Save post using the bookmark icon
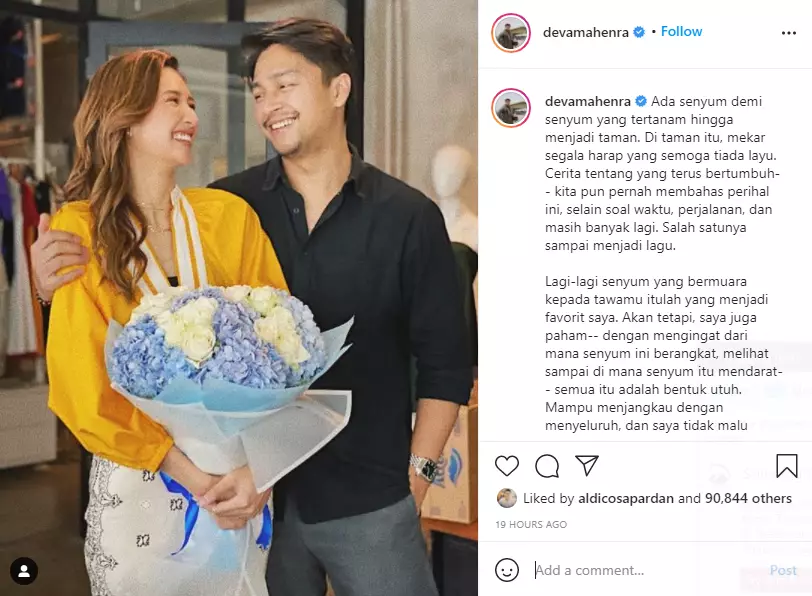Screen dimensions: 812x596 click(x=787, y=466)
